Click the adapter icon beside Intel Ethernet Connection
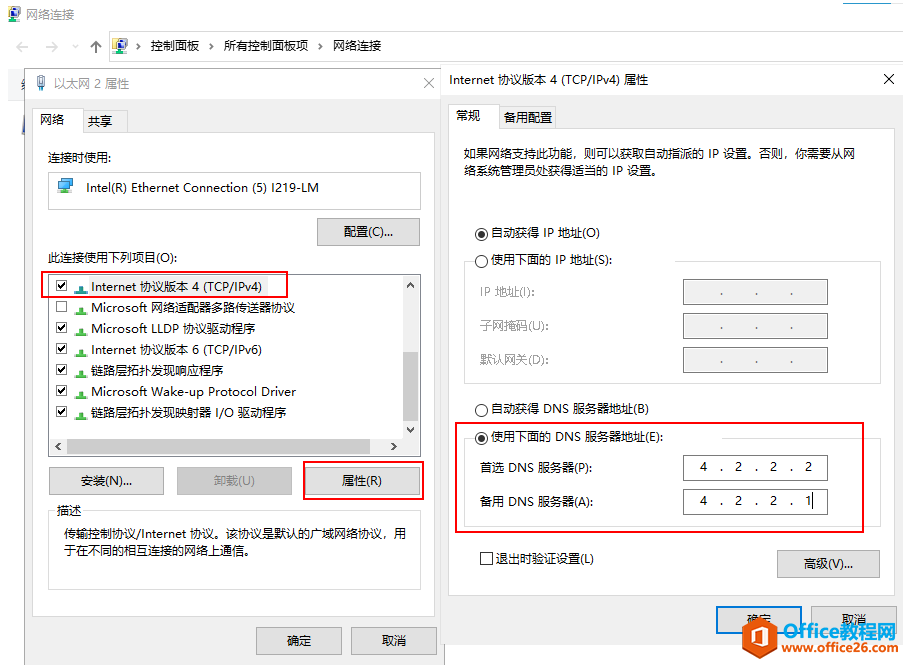Image resolution: width=905 pixels, height=665 pixels. pyautogui.click(x=63, y=184)
